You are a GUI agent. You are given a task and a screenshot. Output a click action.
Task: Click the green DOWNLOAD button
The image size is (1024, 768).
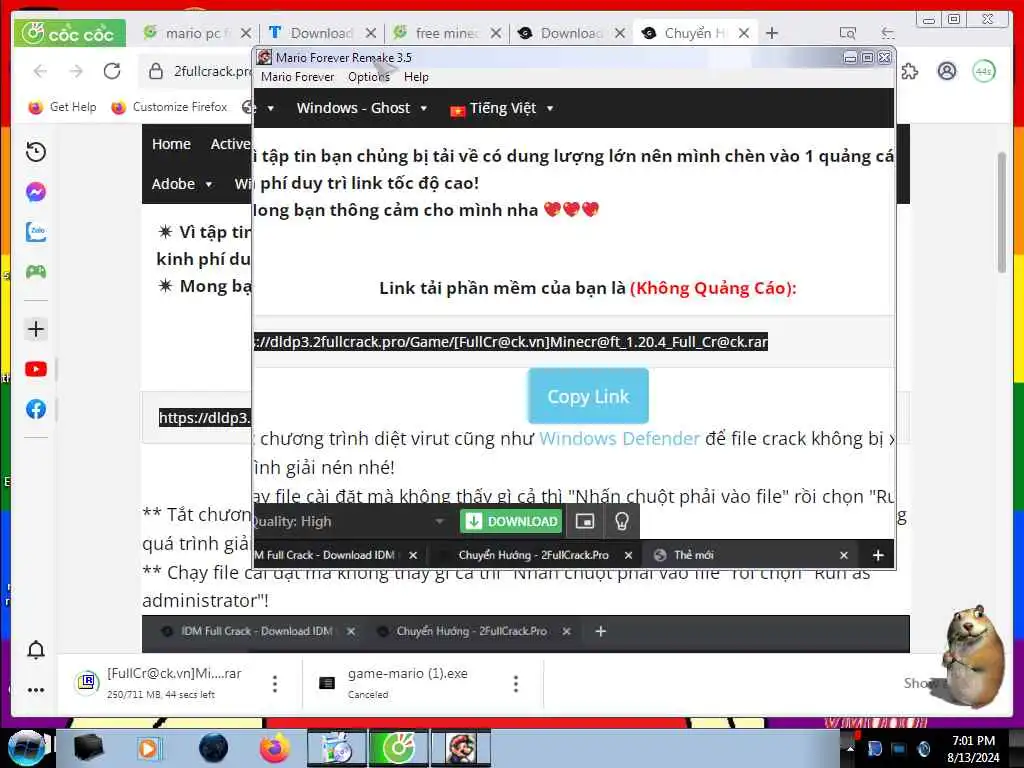(x=511, y=521)
